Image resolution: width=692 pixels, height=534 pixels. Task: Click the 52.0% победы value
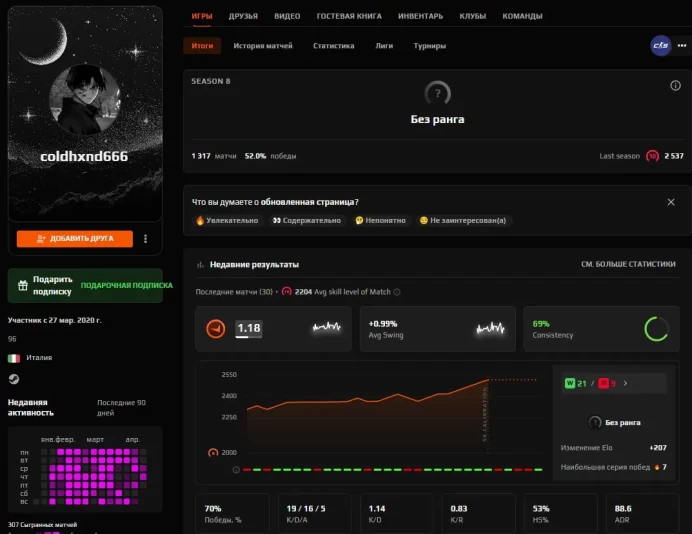(271, 156)
